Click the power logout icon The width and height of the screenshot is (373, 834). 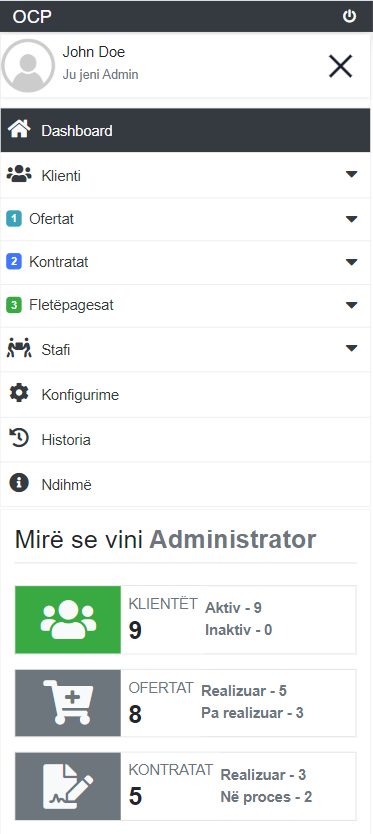(x=349, y=16)
